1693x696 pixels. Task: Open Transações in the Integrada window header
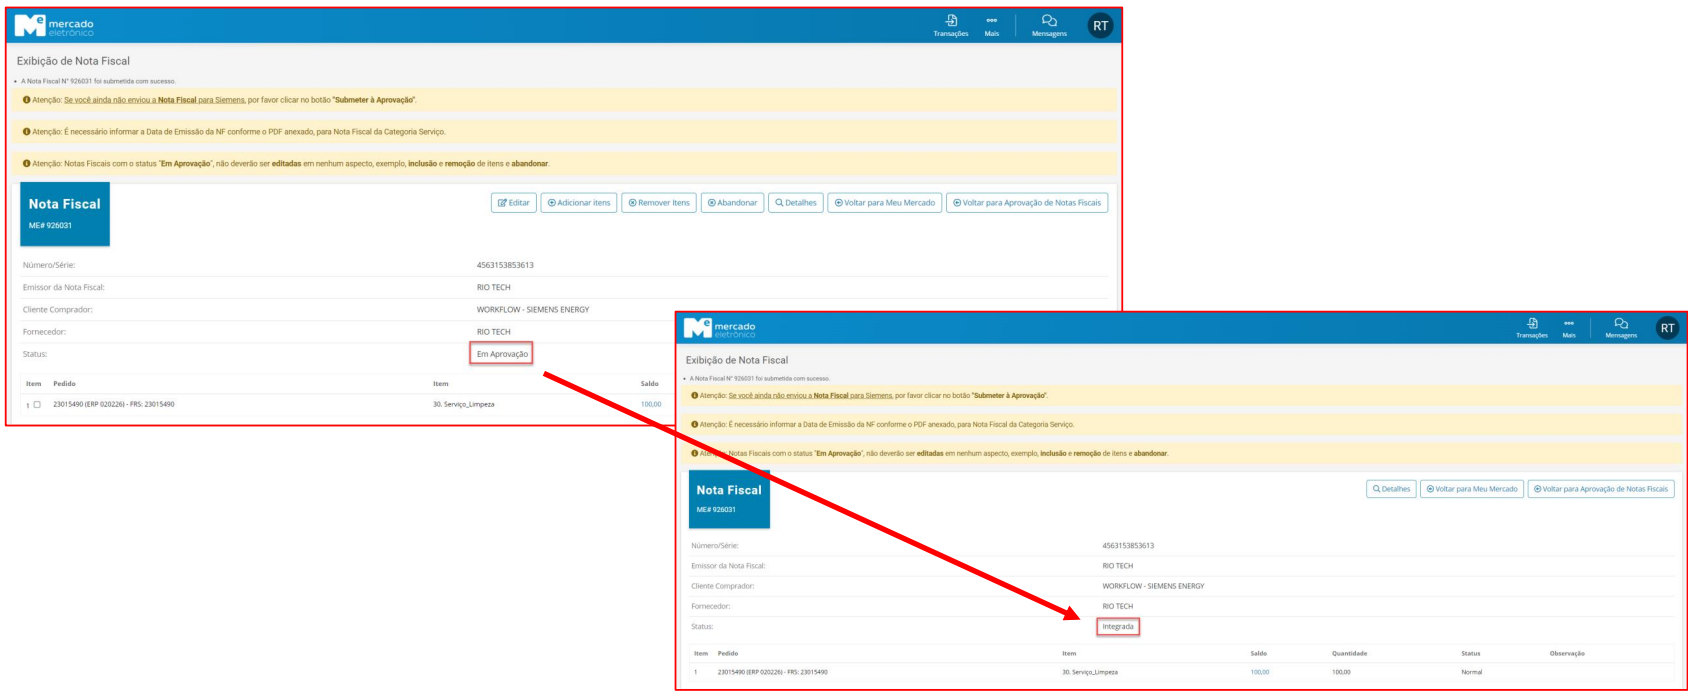pos(1532,329)
